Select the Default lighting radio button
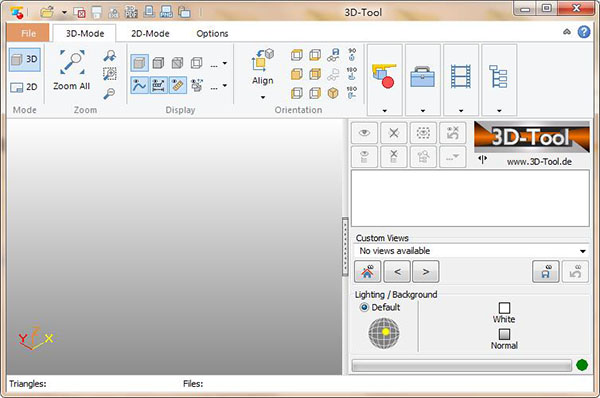Screen dimensions: 600x398 [x=364, y=307]
